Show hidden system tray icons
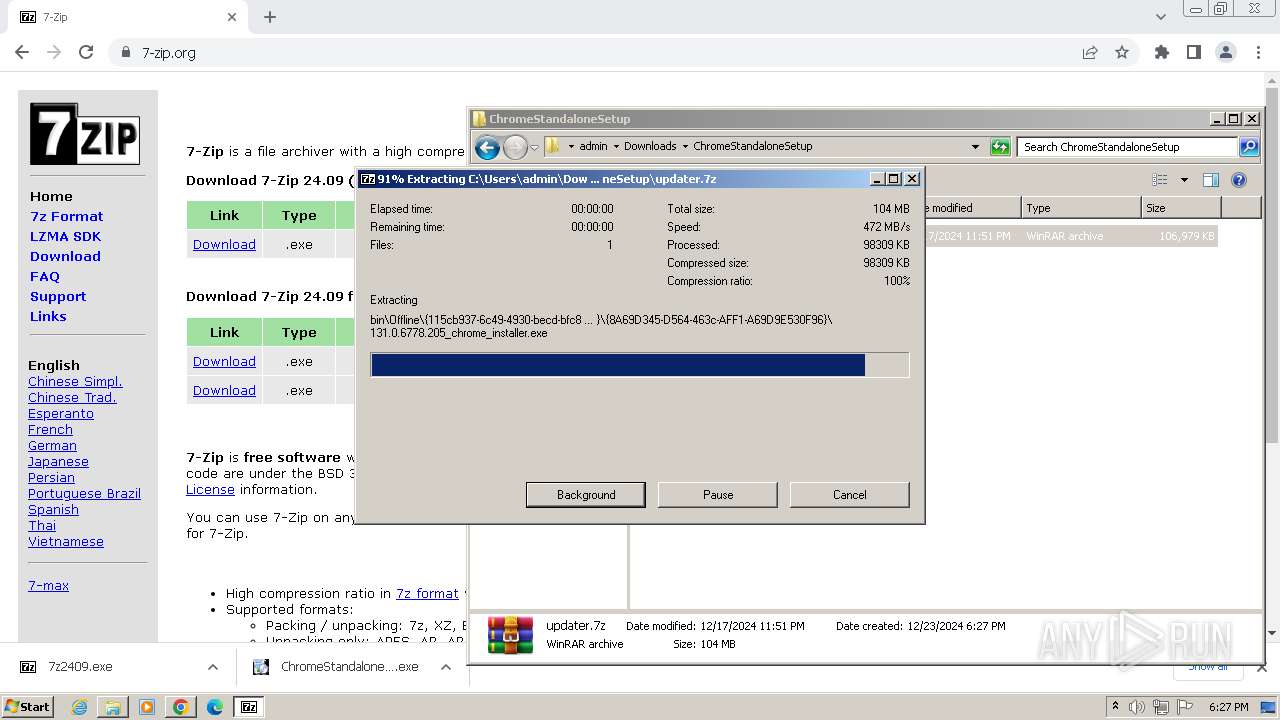The image size is (1280, 720). [1115, 707]
